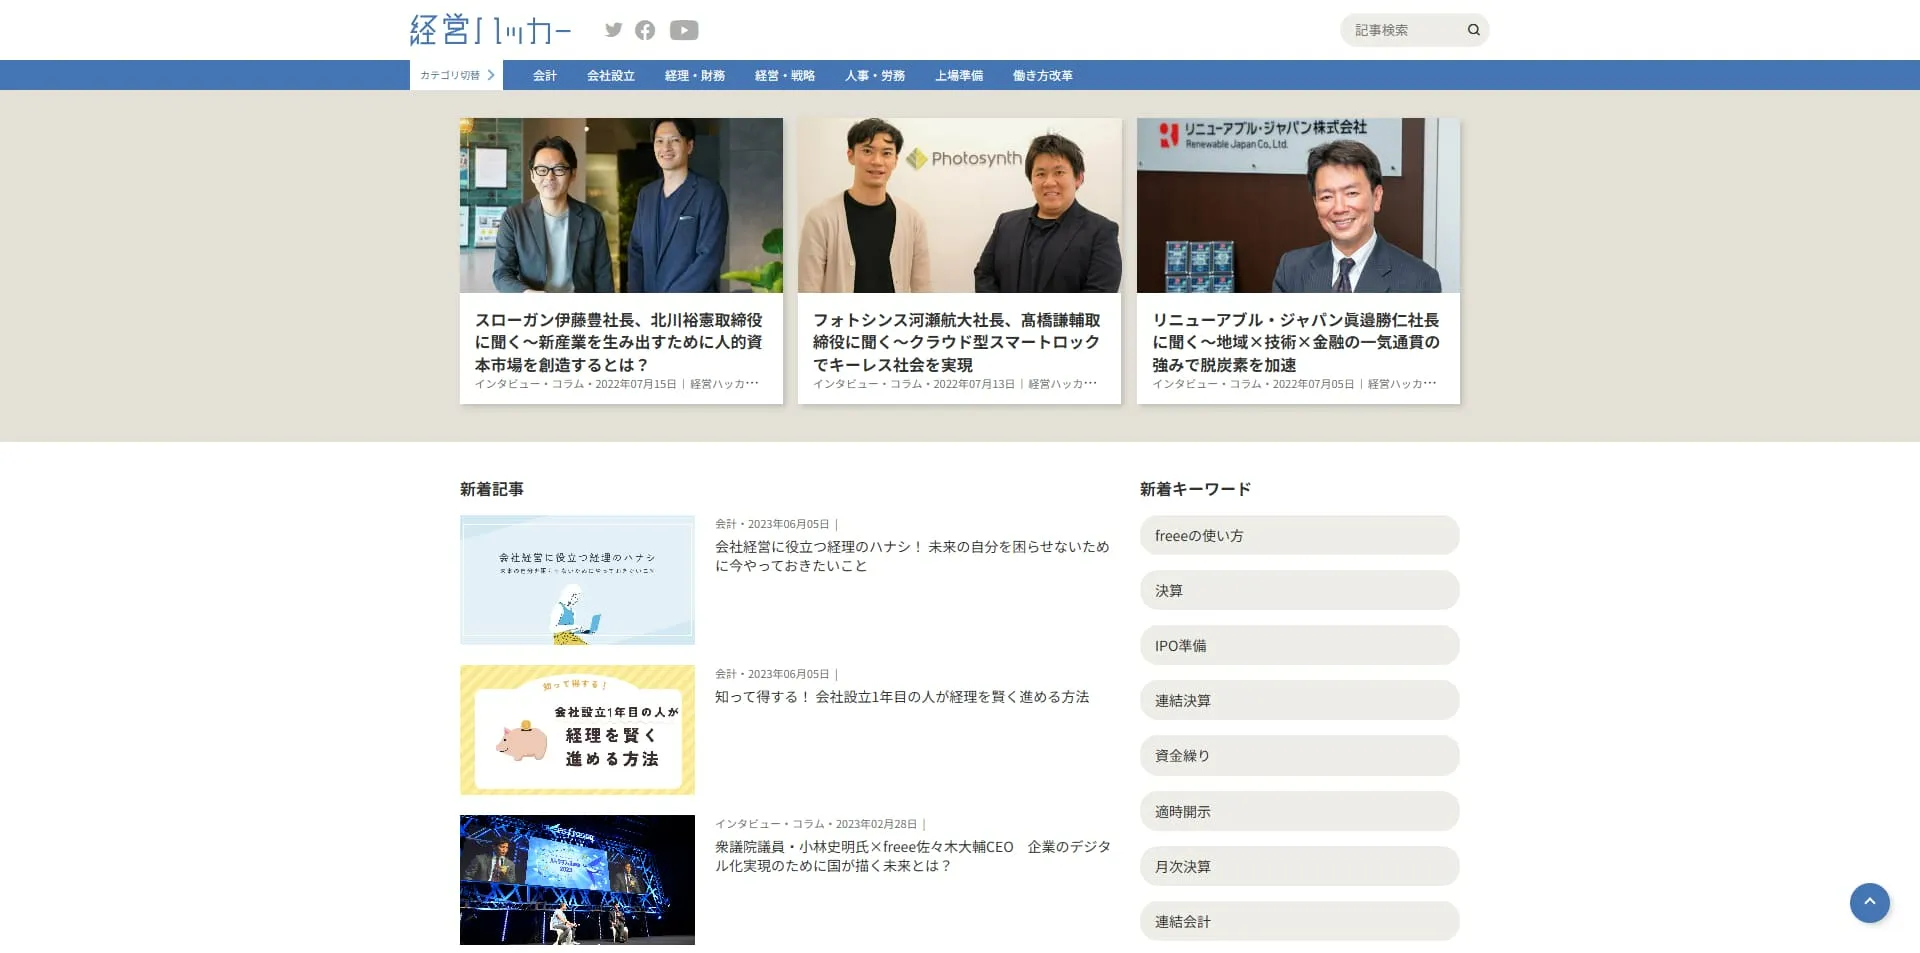This screenshot has width=1920, height=953.
Task: Select the 働き方改革 navigation item
Action: pos(1042,75)
